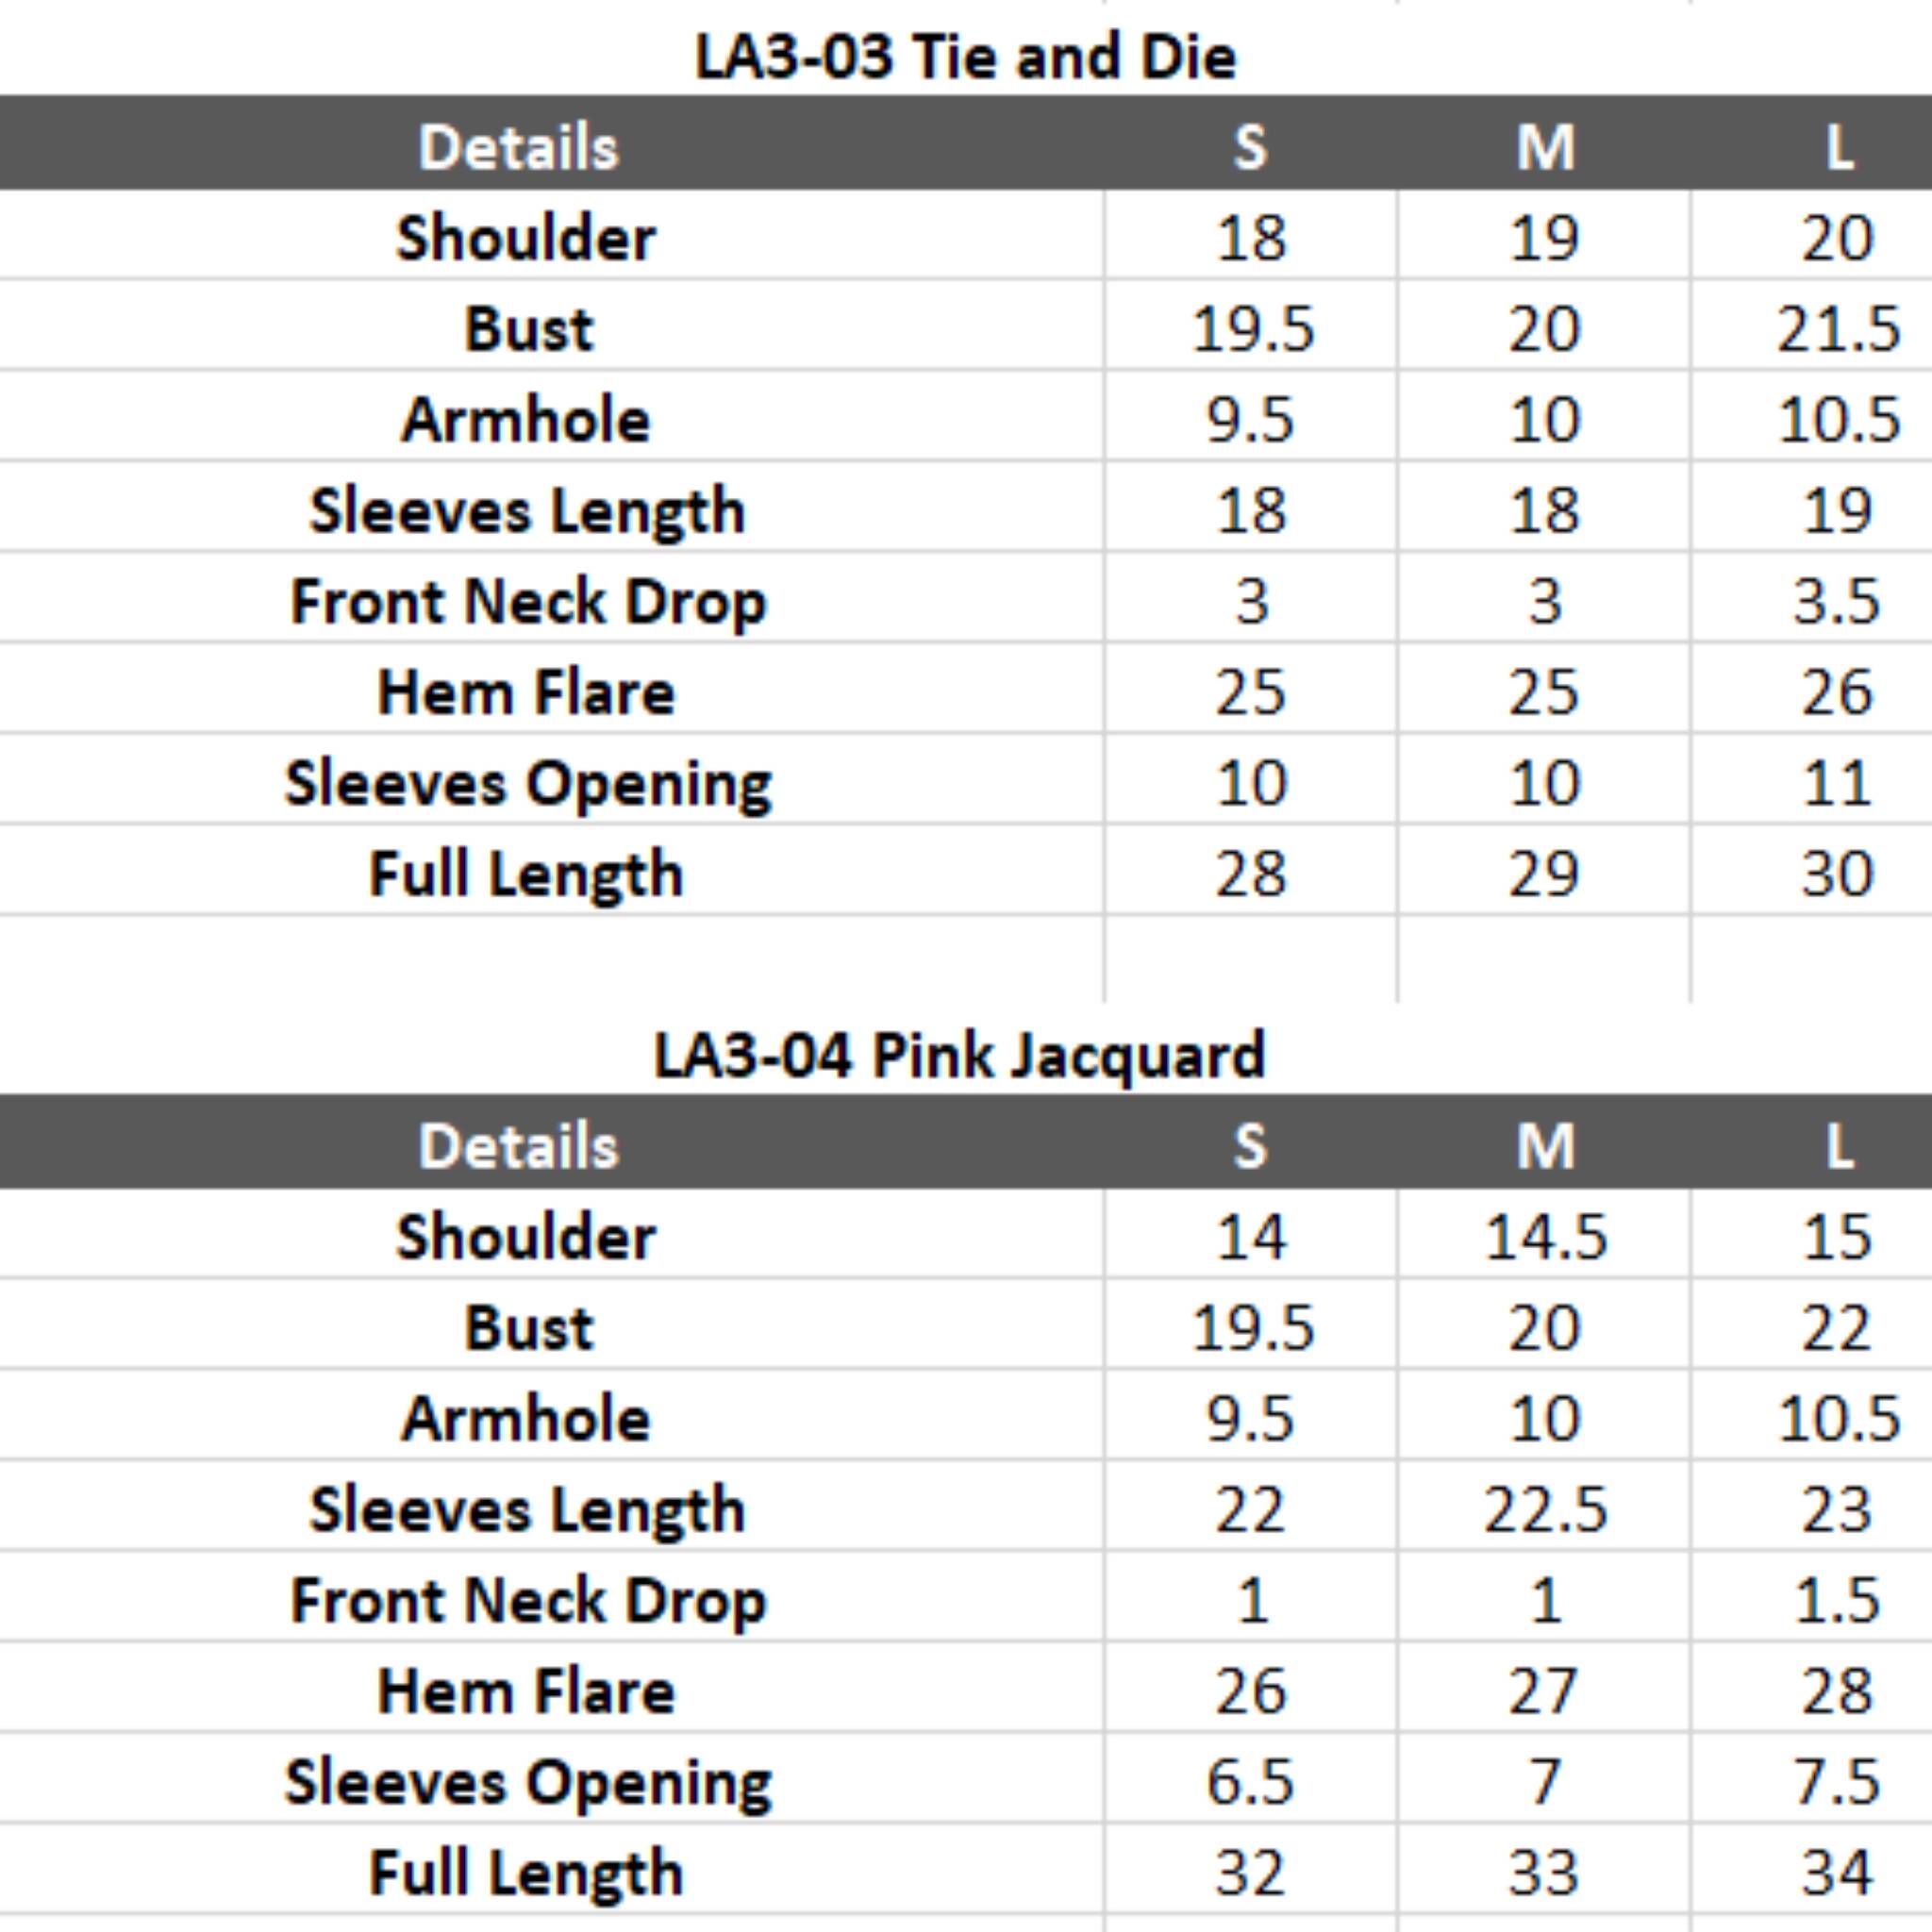Select Tie and Die Front Neck Drop 3.5 cell

[x=1837, y=602]
